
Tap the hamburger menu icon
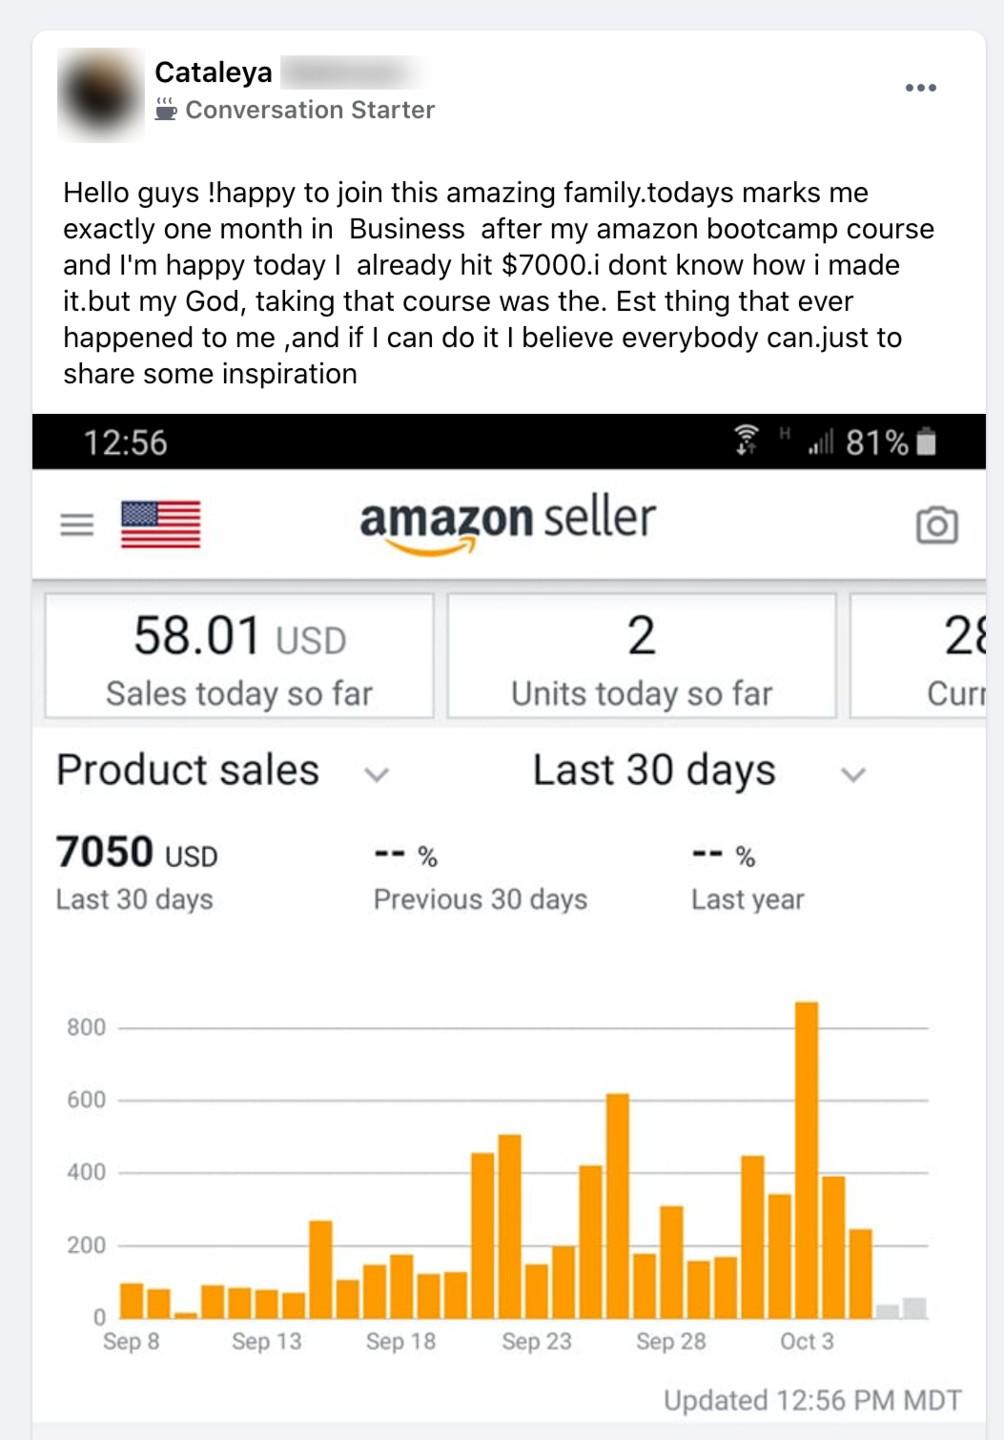pyautogui.click(x=77, y=524)
